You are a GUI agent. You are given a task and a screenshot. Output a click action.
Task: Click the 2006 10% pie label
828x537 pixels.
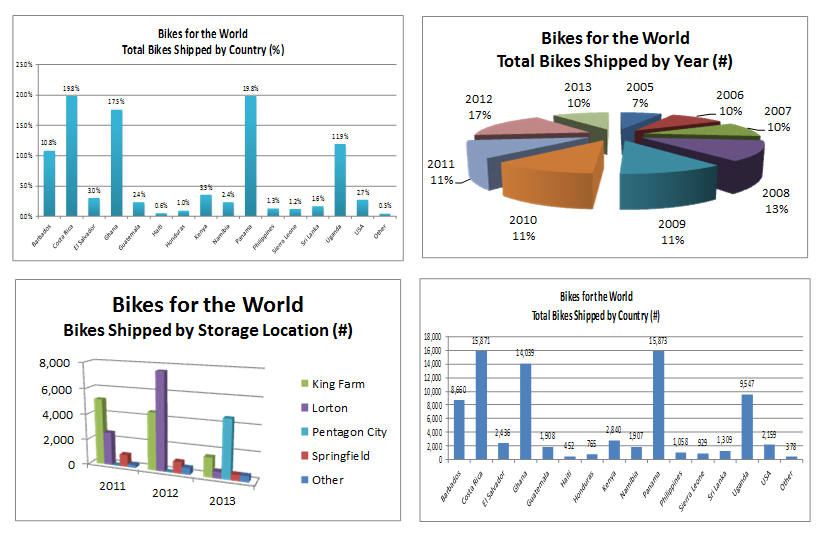pos(730,103)
